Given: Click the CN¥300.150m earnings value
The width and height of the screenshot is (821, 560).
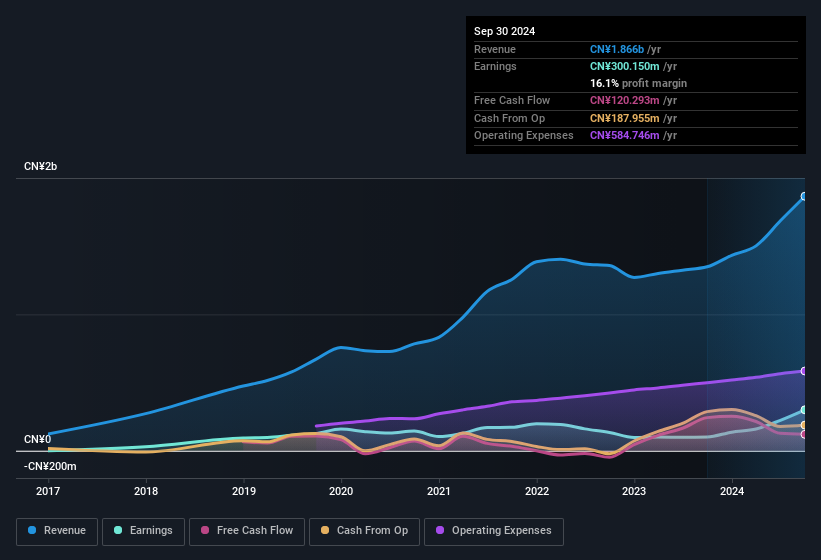Looking at the screenshot, I should [625, 66].
